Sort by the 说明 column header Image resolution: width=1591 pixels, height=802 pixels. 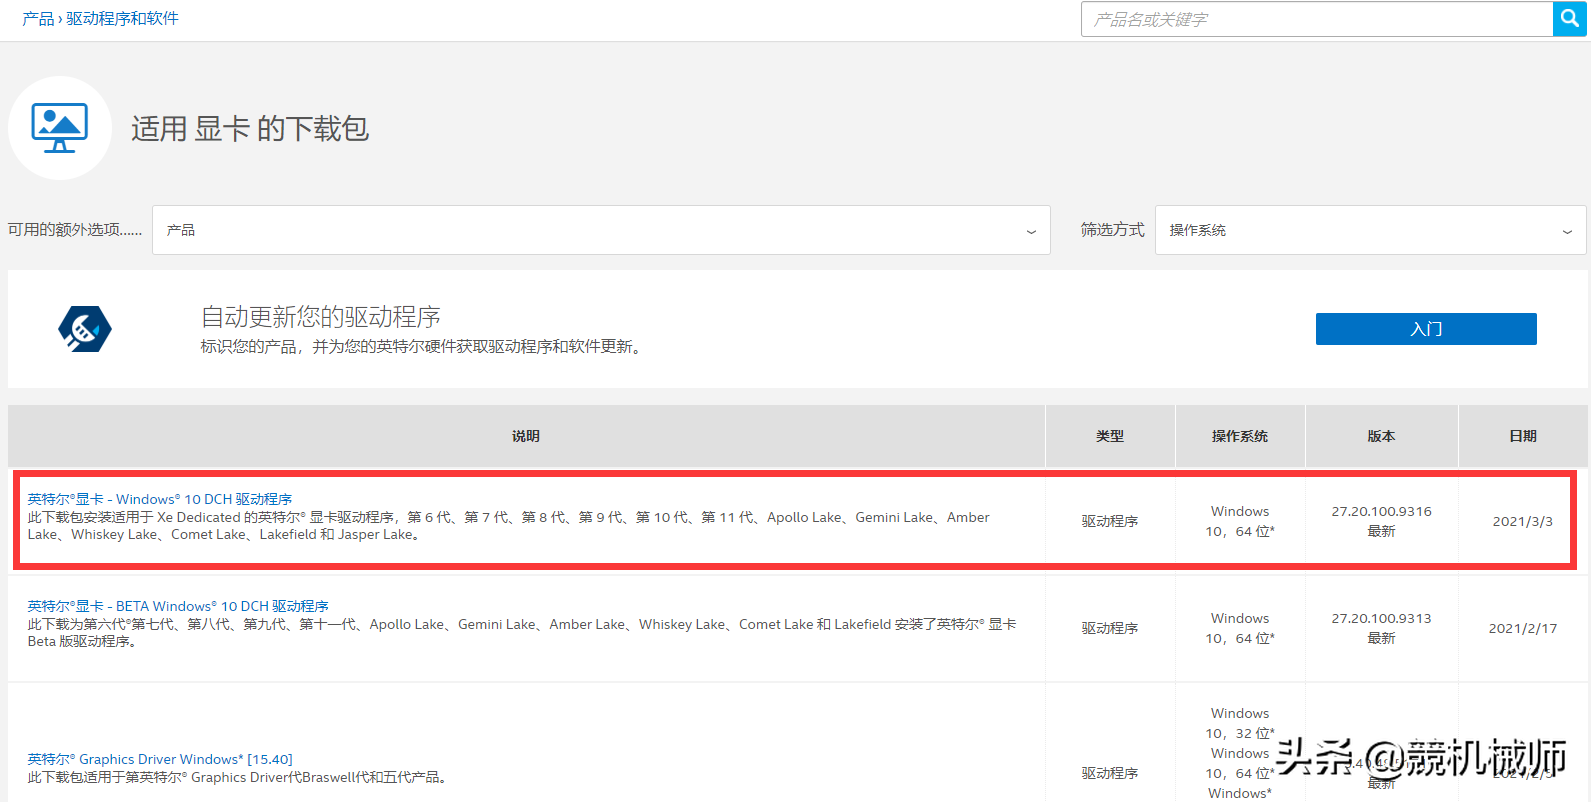point(526,436)
